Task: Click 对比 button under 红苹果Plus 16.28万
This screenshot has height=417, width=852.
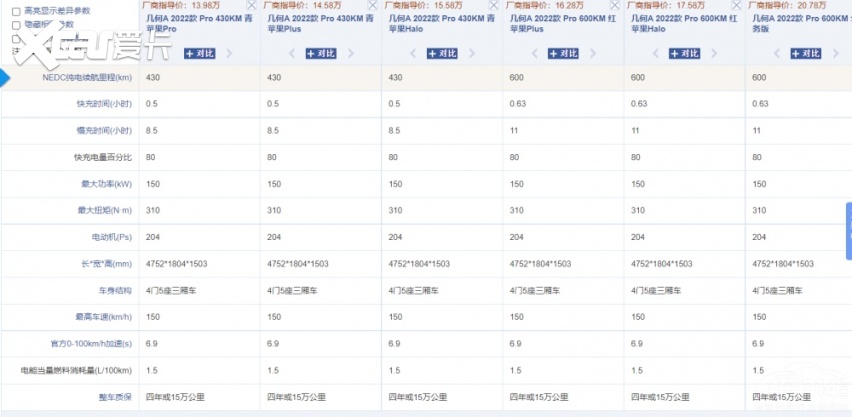Action: tap(564, 54)
